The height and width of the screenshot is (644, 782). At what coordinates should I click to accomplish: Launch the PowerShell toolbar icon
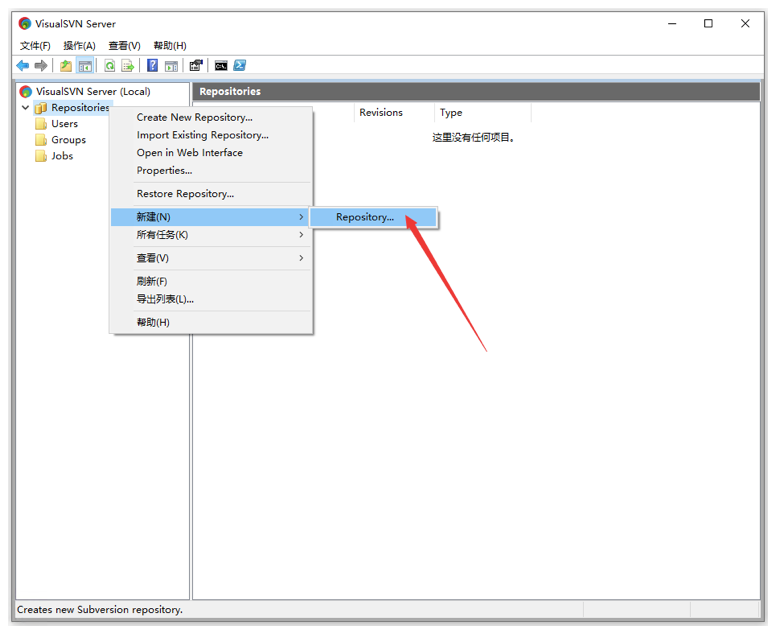240,66
